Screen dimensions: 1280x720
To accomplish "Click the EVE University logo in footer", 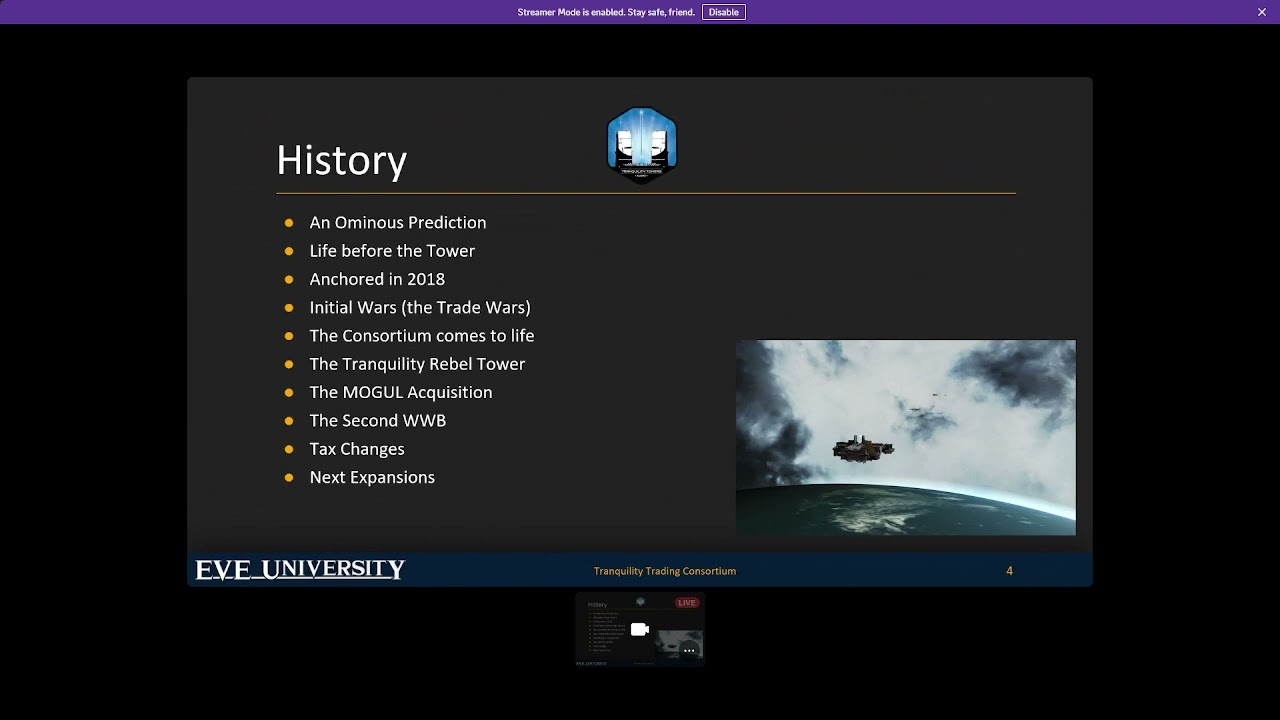I will (300, 570).
